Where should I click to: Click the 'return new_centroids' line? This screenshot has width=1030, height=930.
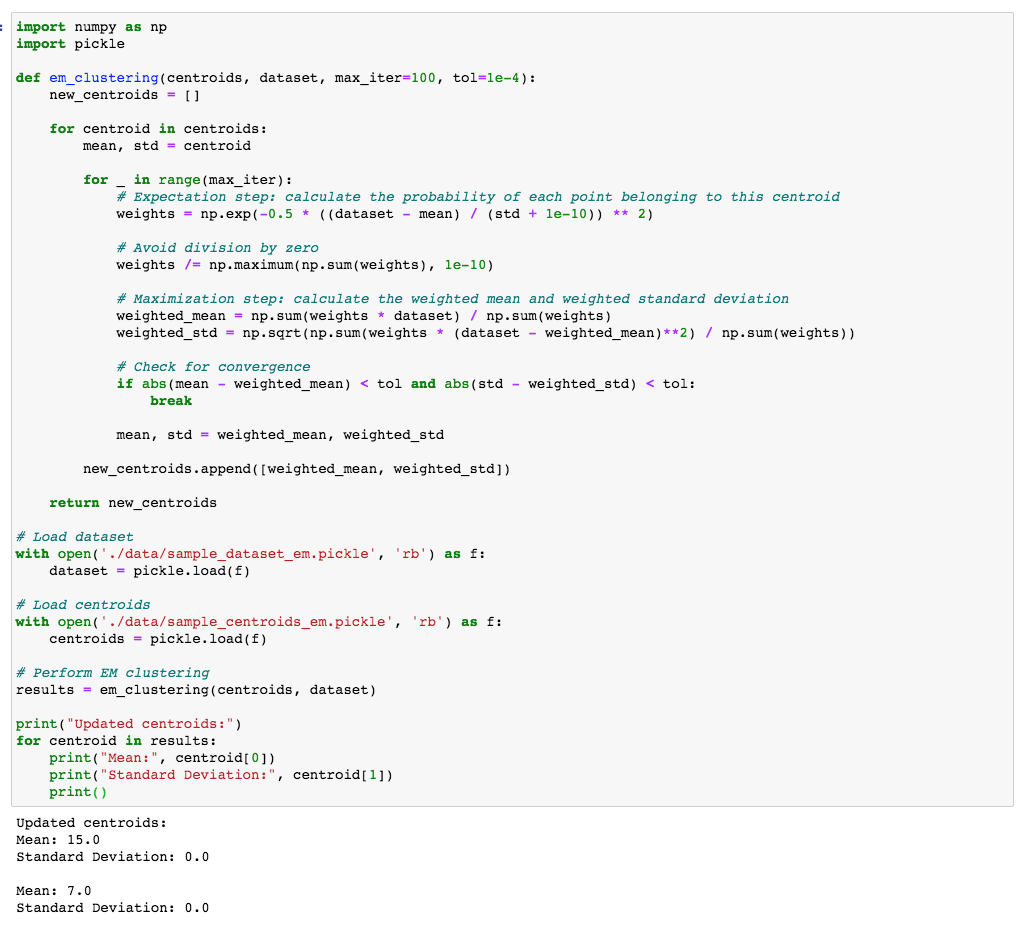[133, 503]
